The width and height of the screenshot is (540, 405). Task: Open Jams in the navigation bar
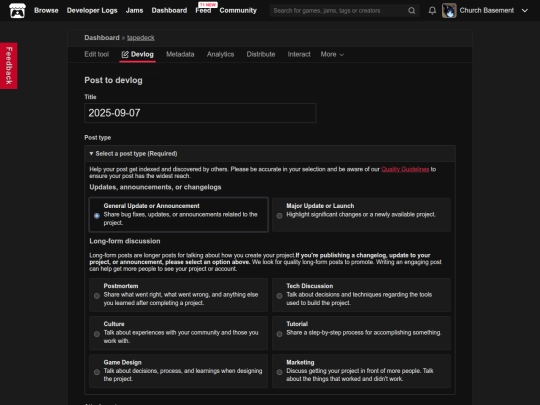point(134,11)
